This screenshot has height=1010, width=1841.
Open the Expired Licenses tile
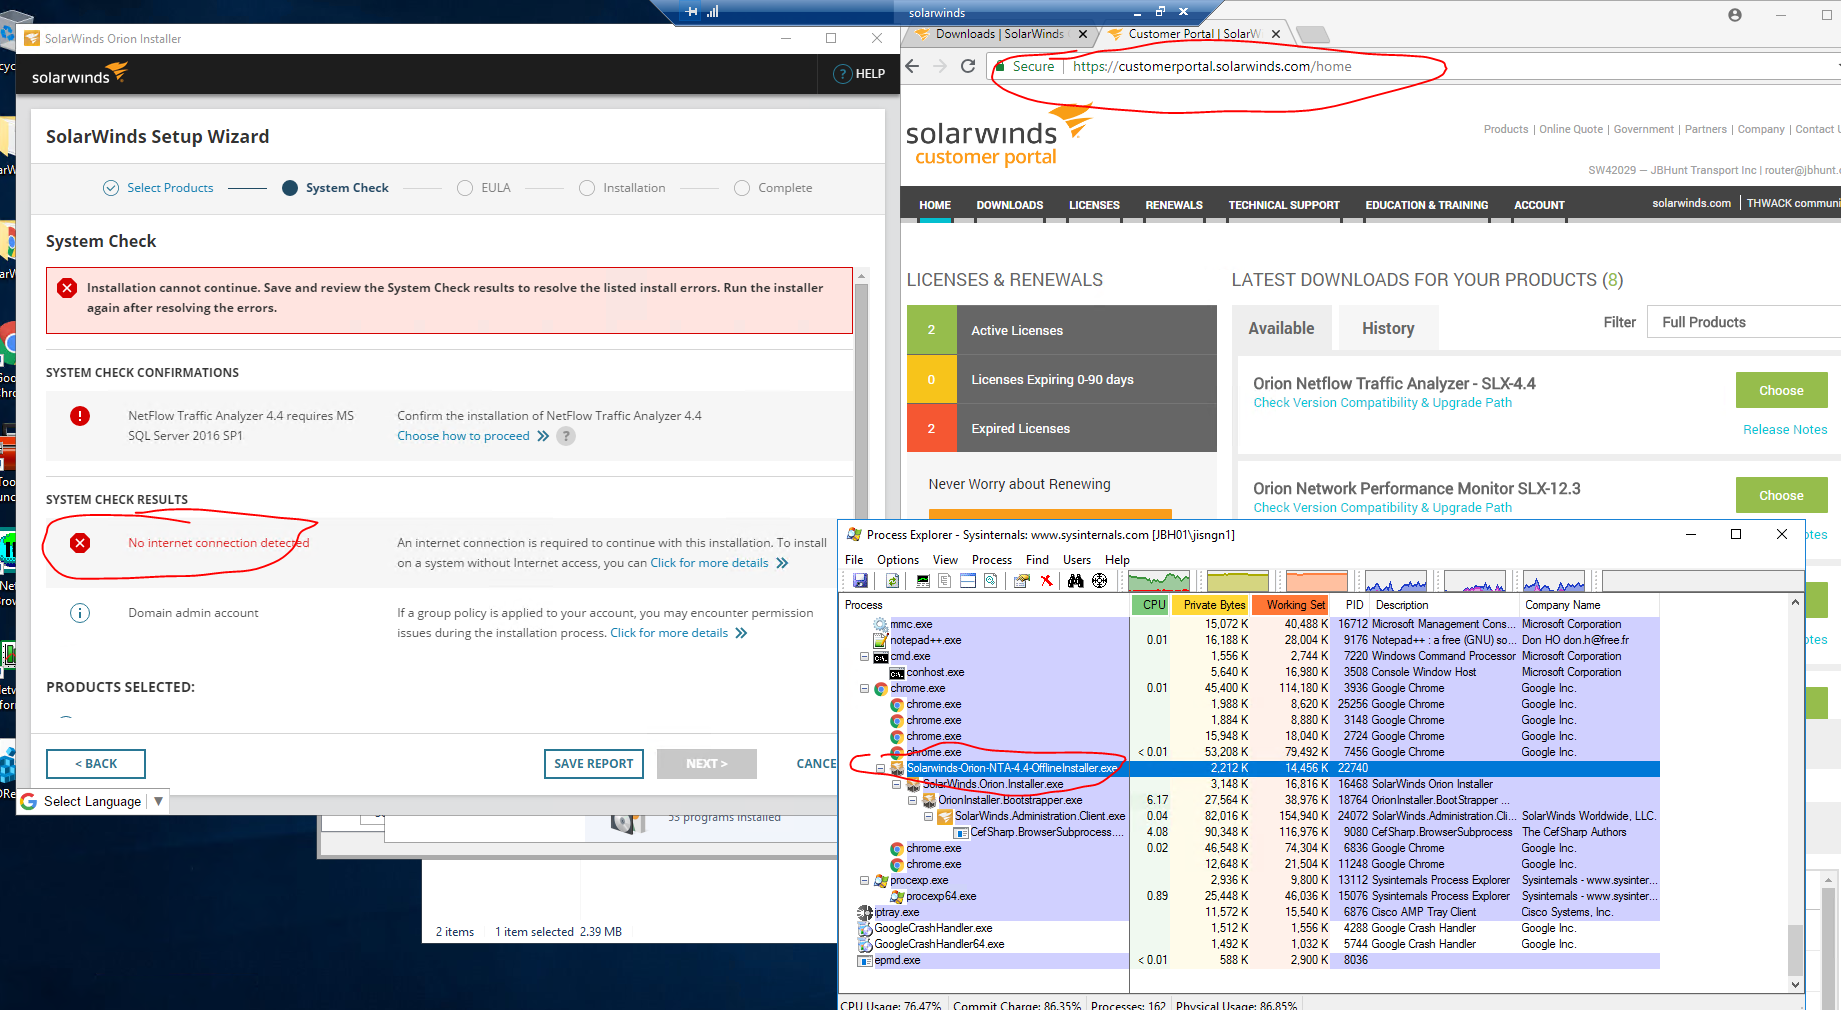click(x=1062, y=428)
